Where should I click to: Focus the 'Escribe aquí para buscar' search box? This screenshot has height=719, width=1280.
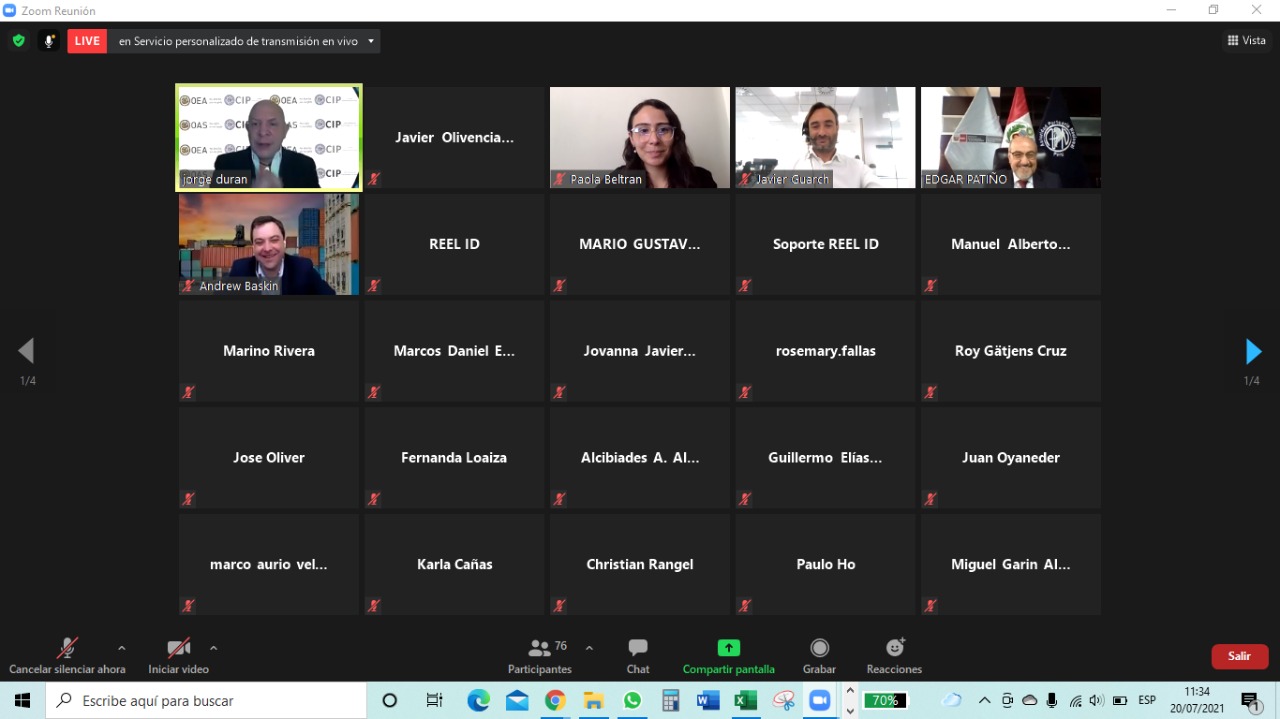[x=206, y=700]
